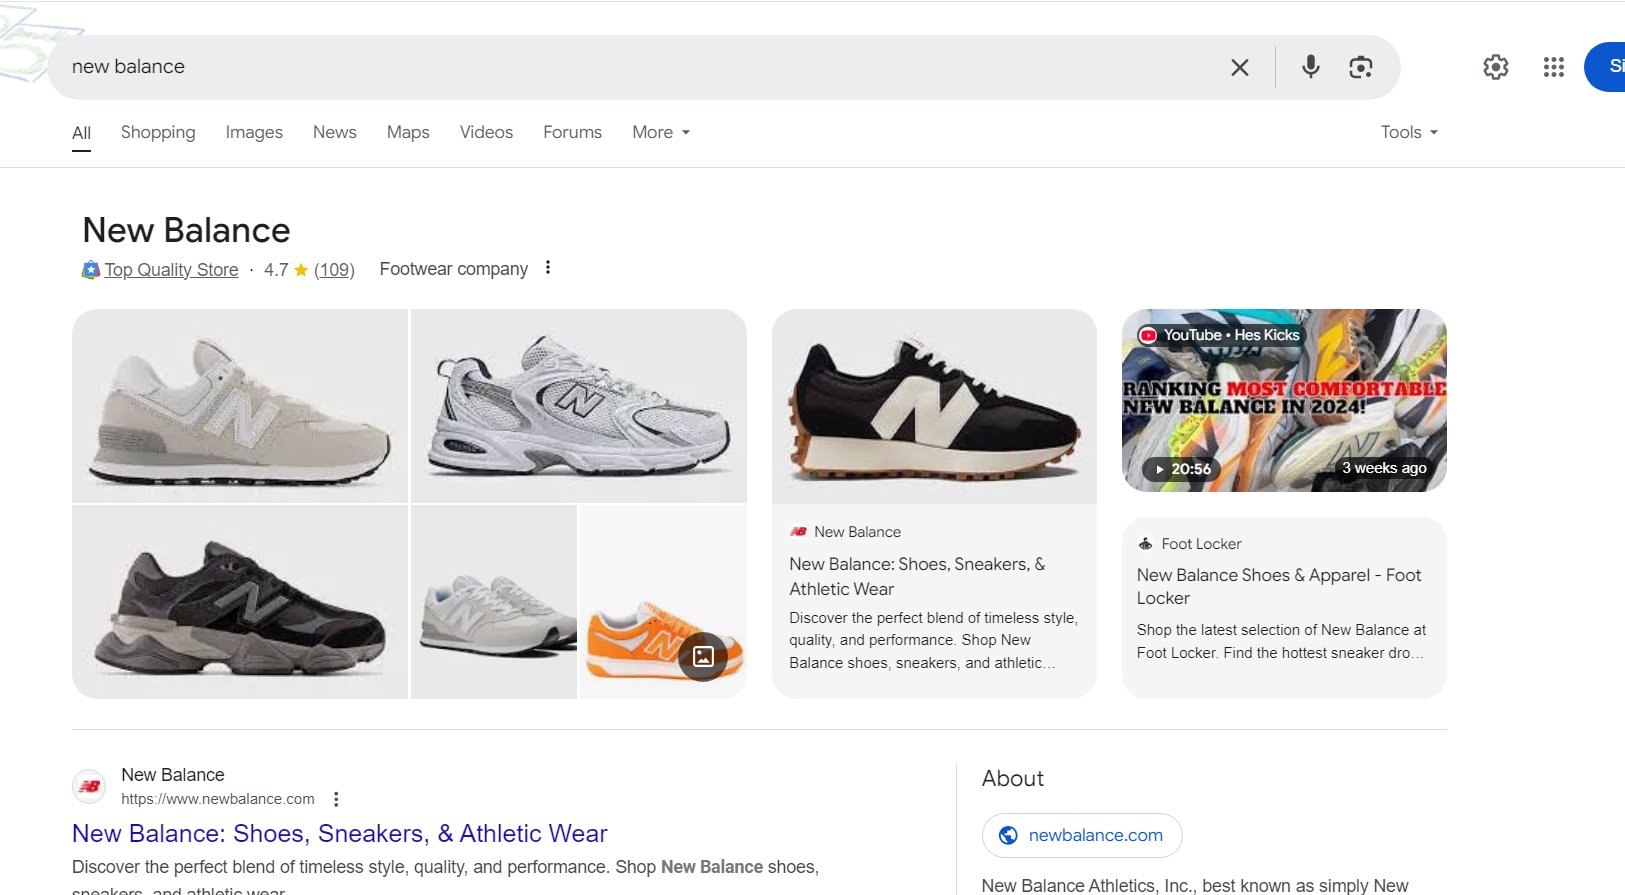Click the Top Quality Store badge icon
This screenshot has width=1625, height=895.
click(91, 269)
